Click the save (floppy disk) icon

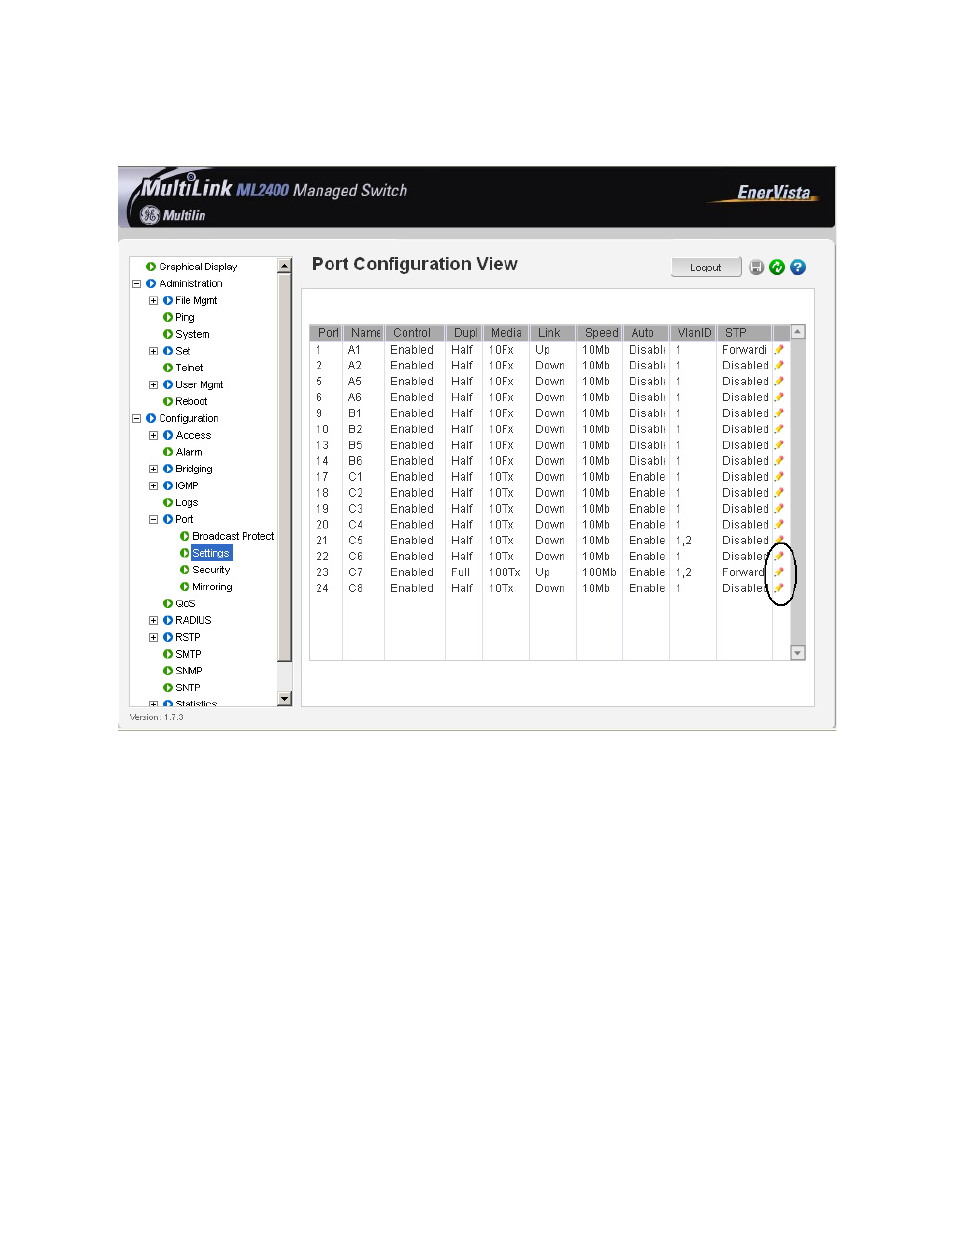click(756, 267)
